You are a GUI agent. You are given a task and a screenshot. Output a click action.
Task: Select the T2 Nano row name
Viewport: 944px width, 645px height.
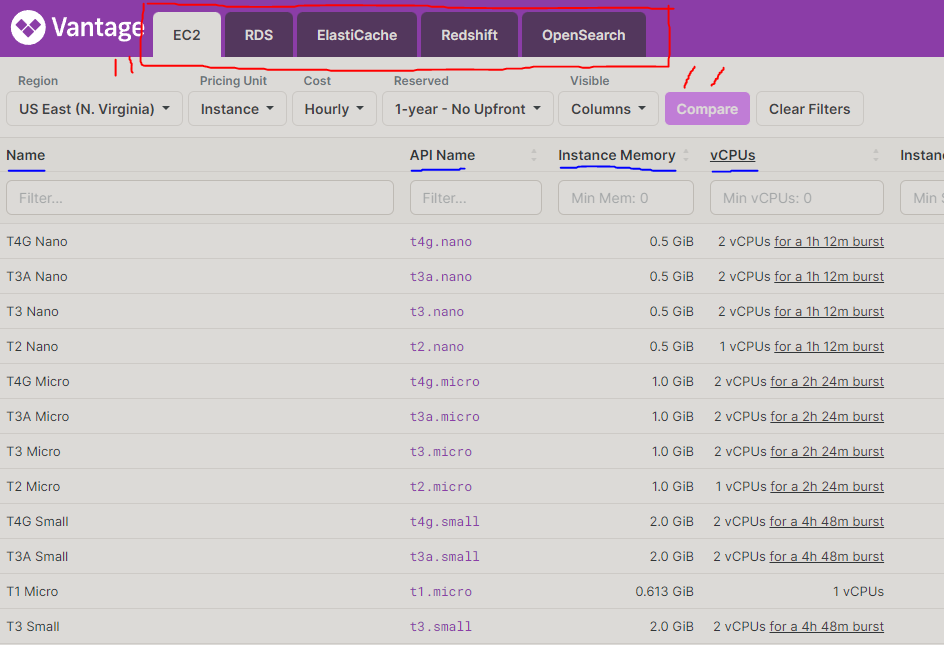[x=33, y=346]
